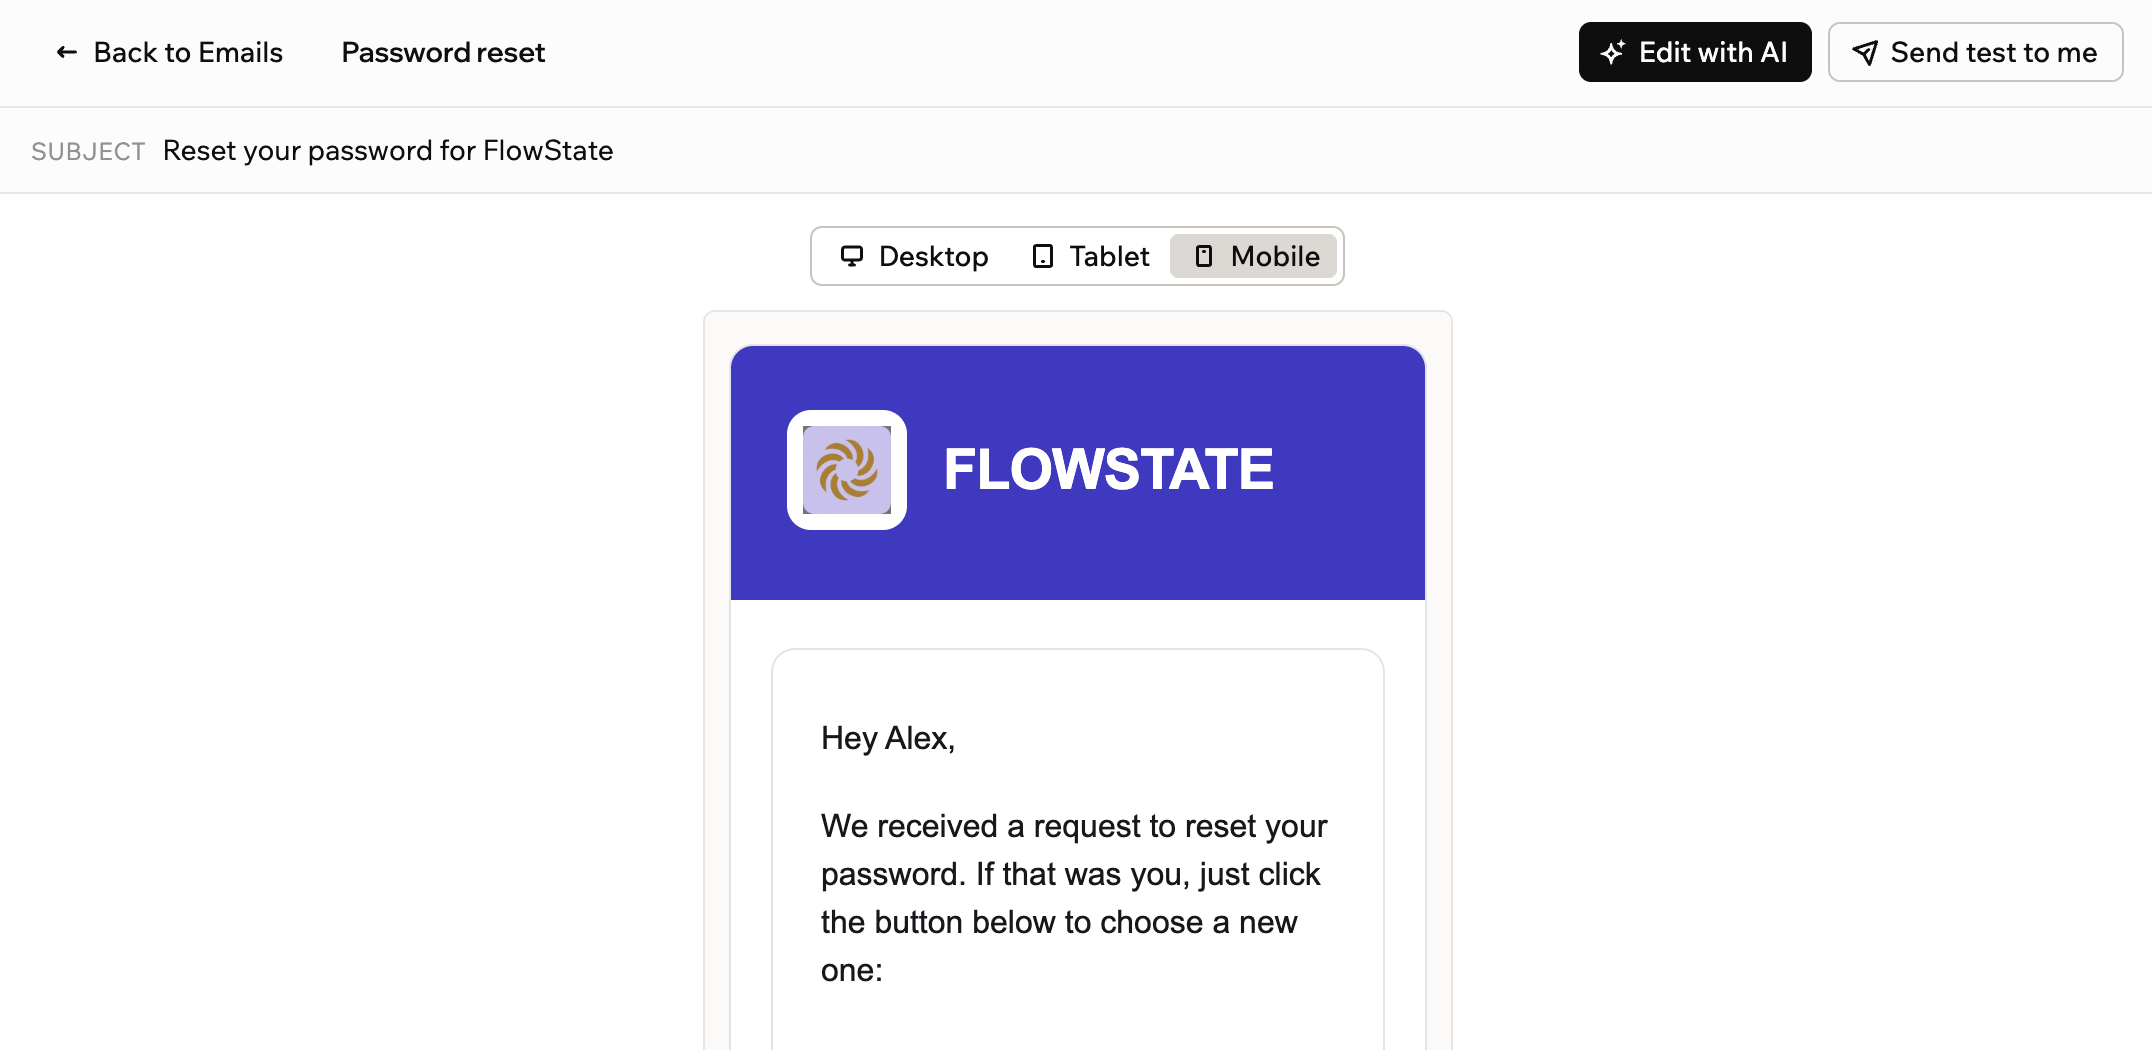Screen dimensions: 2152x1050
Task: Click the Hey Alex greeting
Action: pos(888,738)
